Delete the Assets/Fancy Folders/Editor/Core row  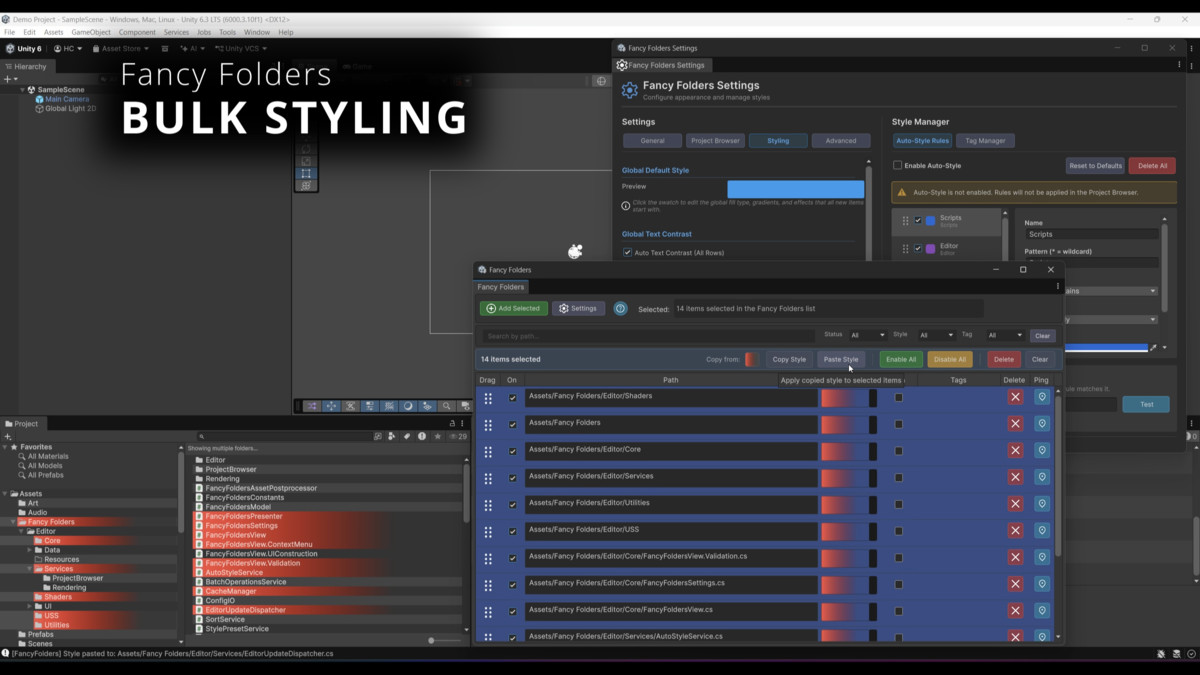tap(1015, 451)
